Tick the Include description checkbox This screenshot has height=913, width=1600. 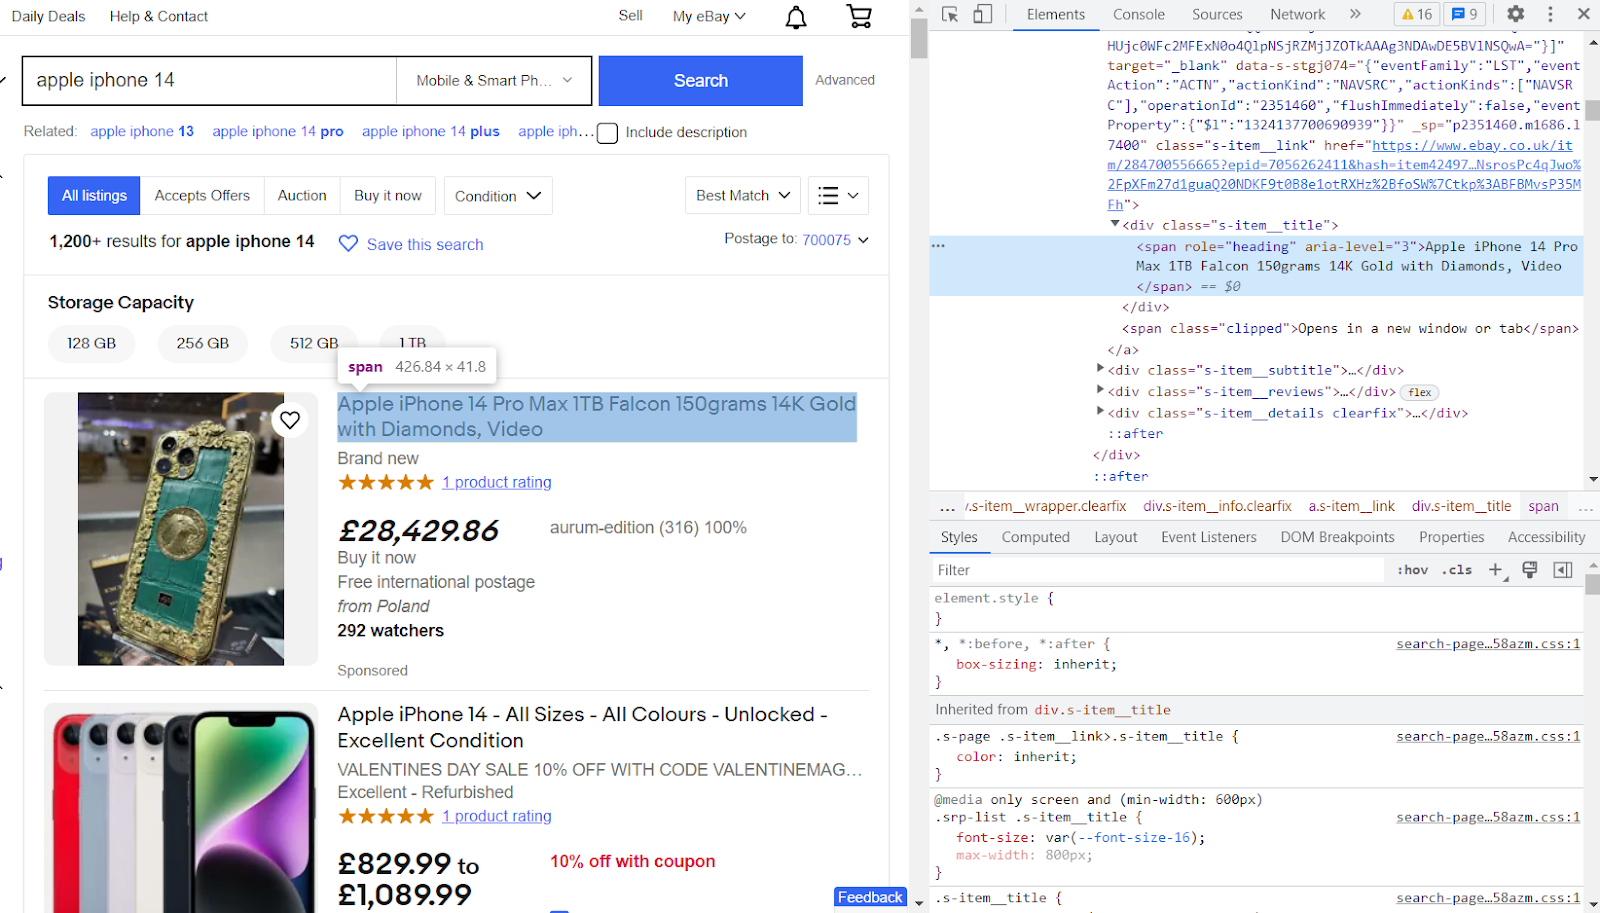(608, 133)
